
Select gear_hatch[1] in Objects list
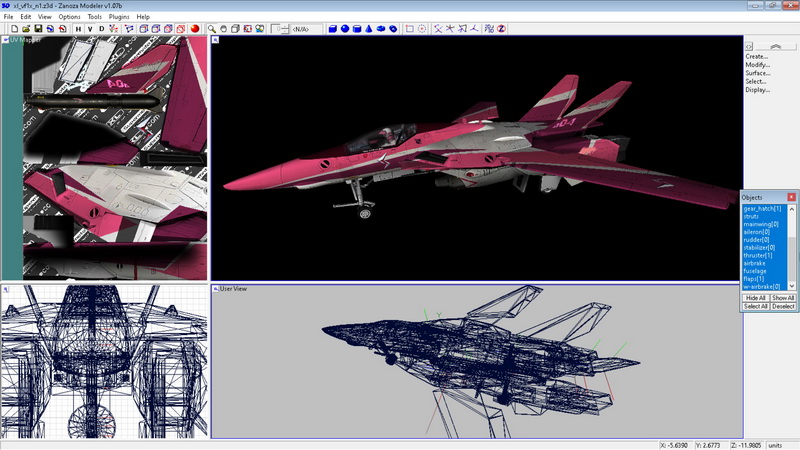(765, 209)
